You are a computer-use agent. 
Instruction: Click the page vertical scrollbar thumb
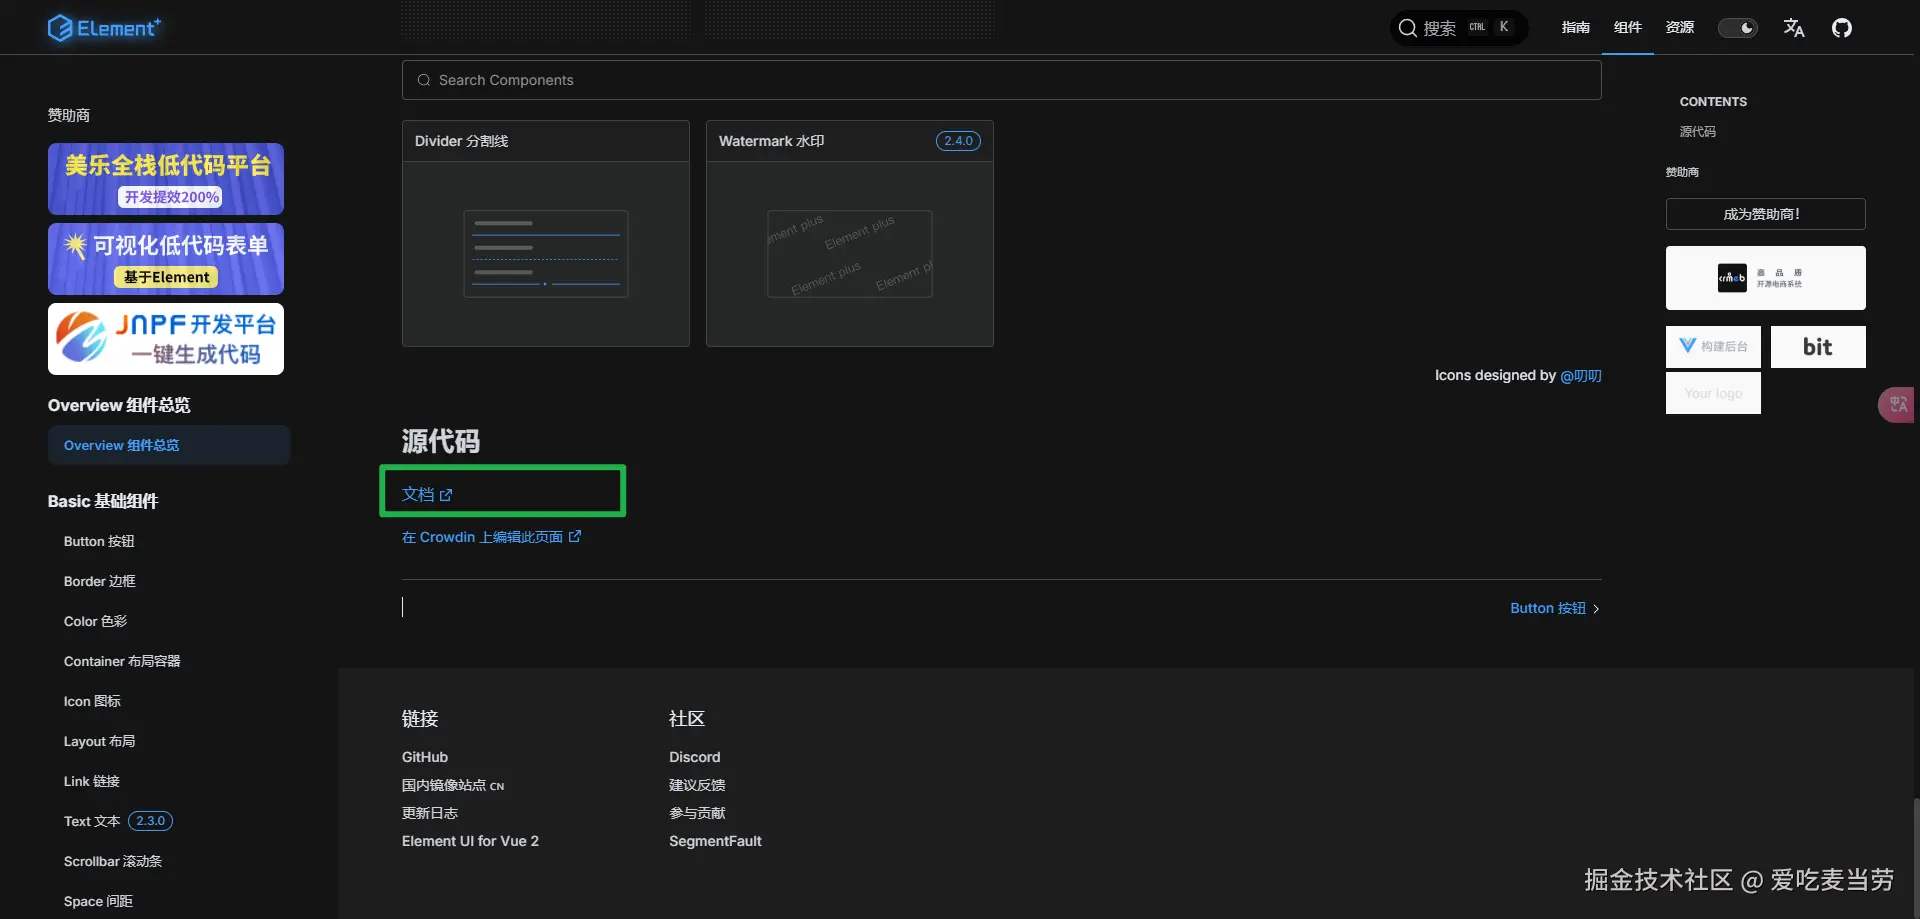[1916, 858]
